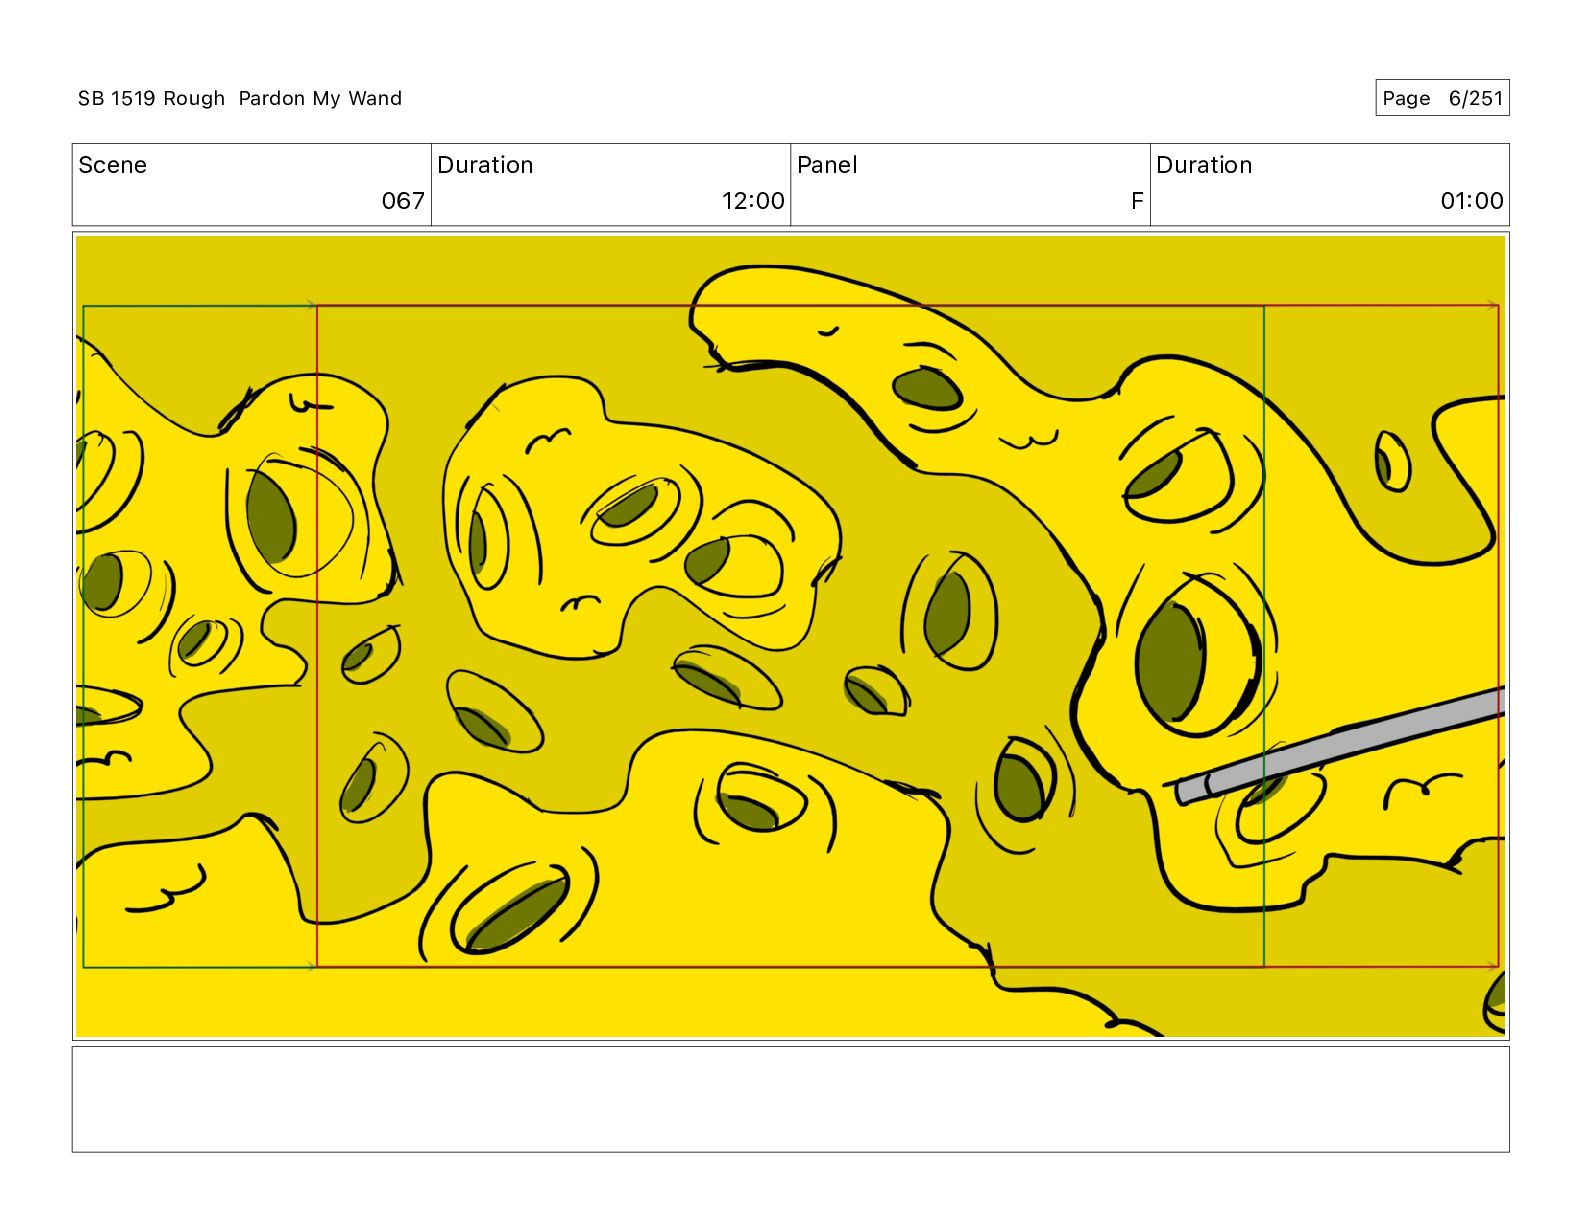The width and height of the screenshot is (1584, 1224).
Task: Click the Panel label in the header table
Action: click(x=827, y=165)
